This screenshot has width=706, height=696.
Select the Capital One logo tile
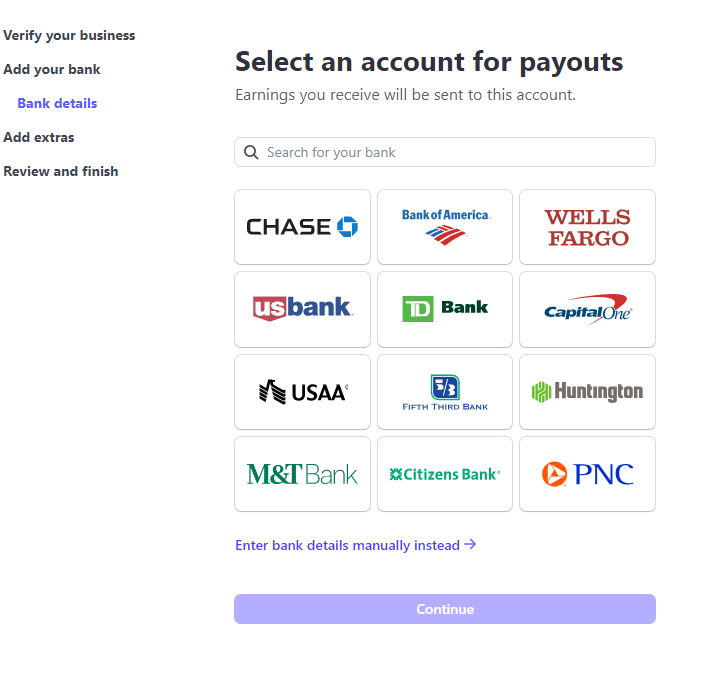(587, 309)
